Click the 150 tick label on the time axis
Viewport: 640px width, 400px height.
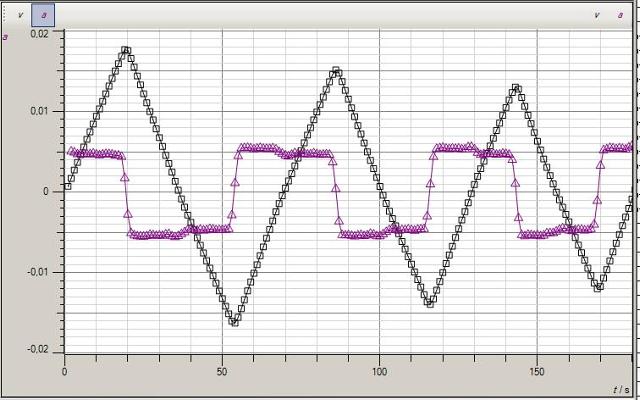[x=537, y=371]
